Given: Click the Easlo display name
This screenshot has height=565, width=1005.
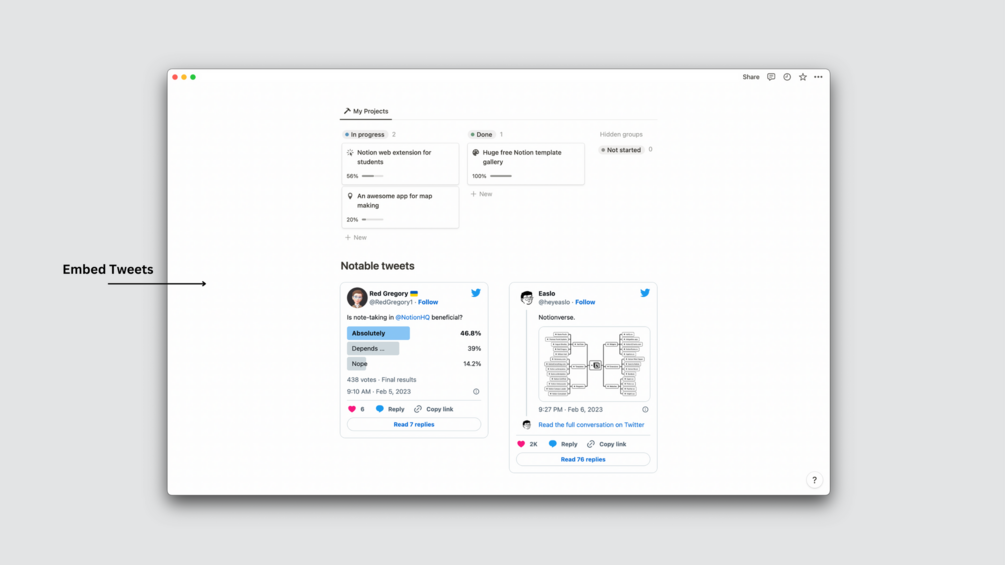Looking at the screenshot, I should (547, 293).
